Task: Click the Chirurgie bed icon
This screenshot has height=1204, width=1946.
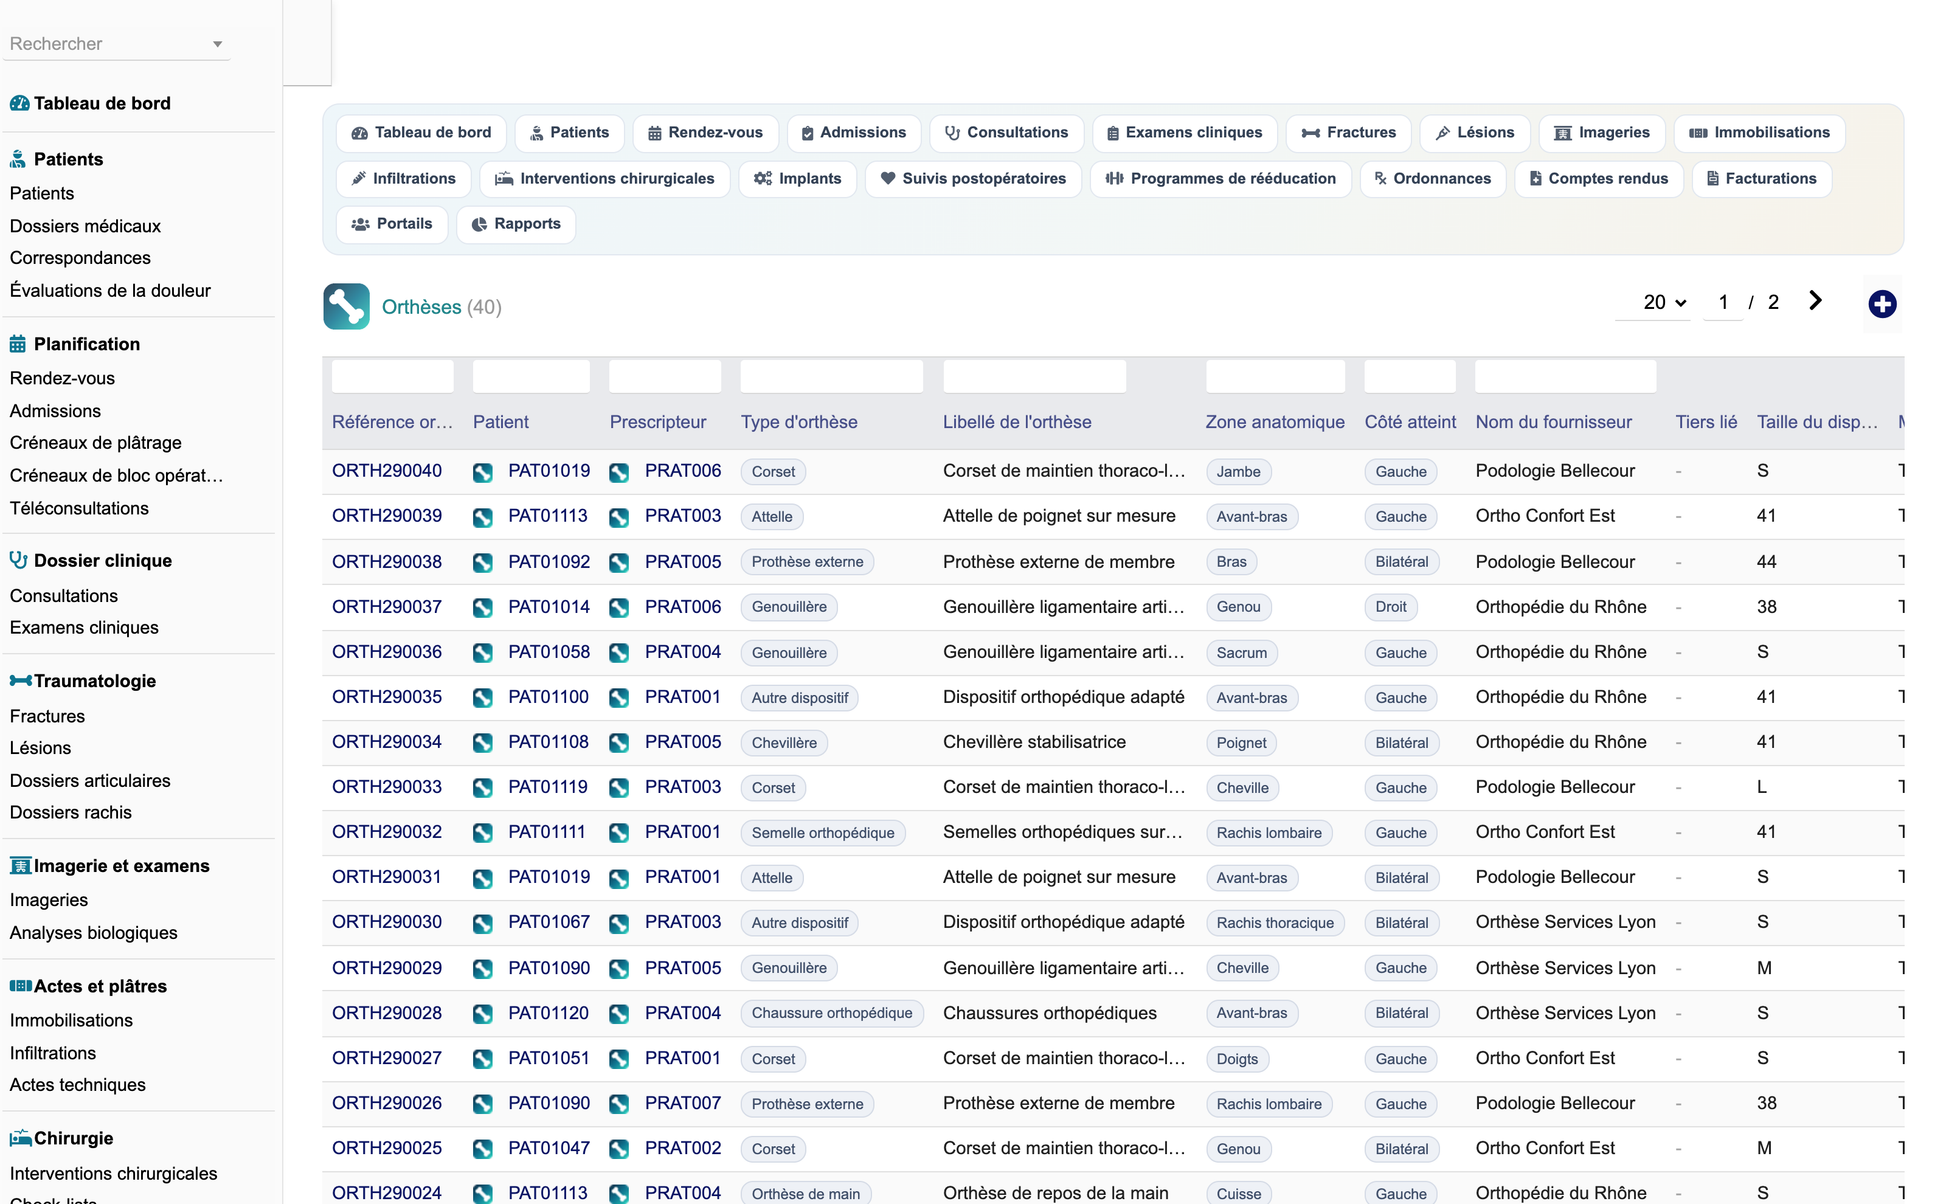Action: pyautogui.click(x=20, y=1138)
